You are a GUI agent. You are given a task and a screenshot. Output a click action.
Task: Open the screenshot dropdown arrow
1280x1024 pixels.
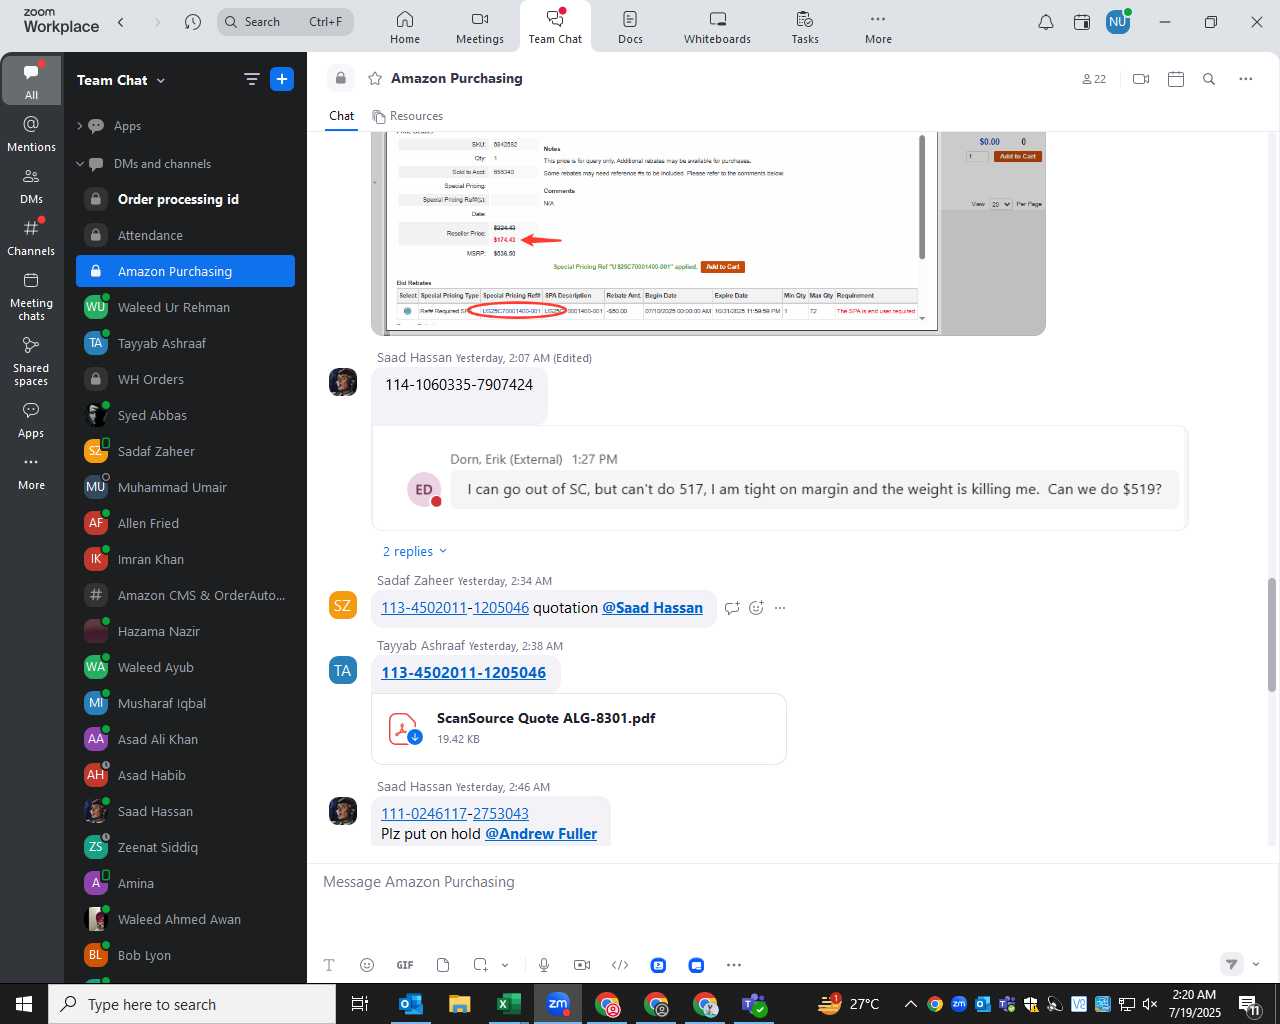pyautogui.click(x=505, y=965)
